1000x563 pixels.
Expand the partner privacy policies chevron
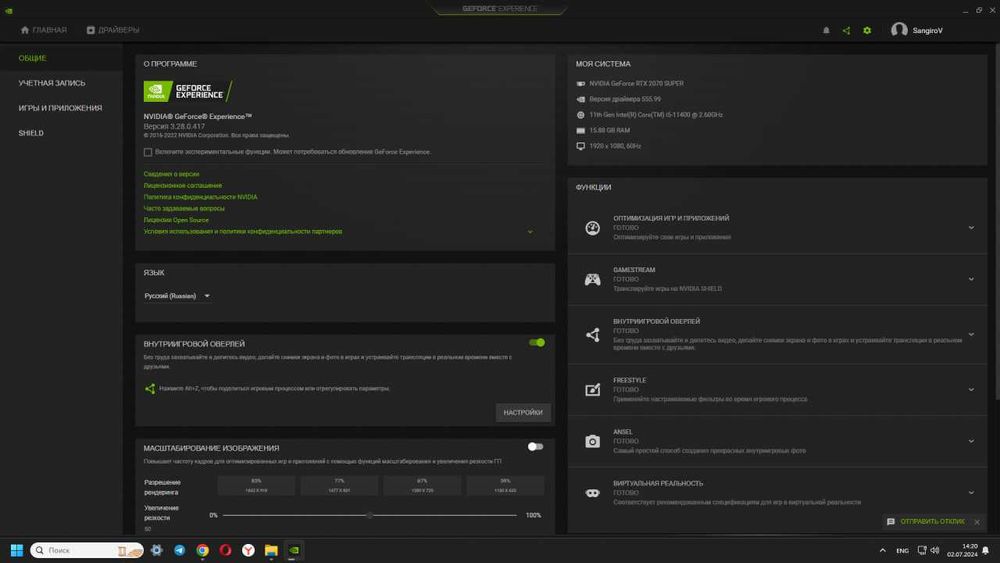[530, 232]
